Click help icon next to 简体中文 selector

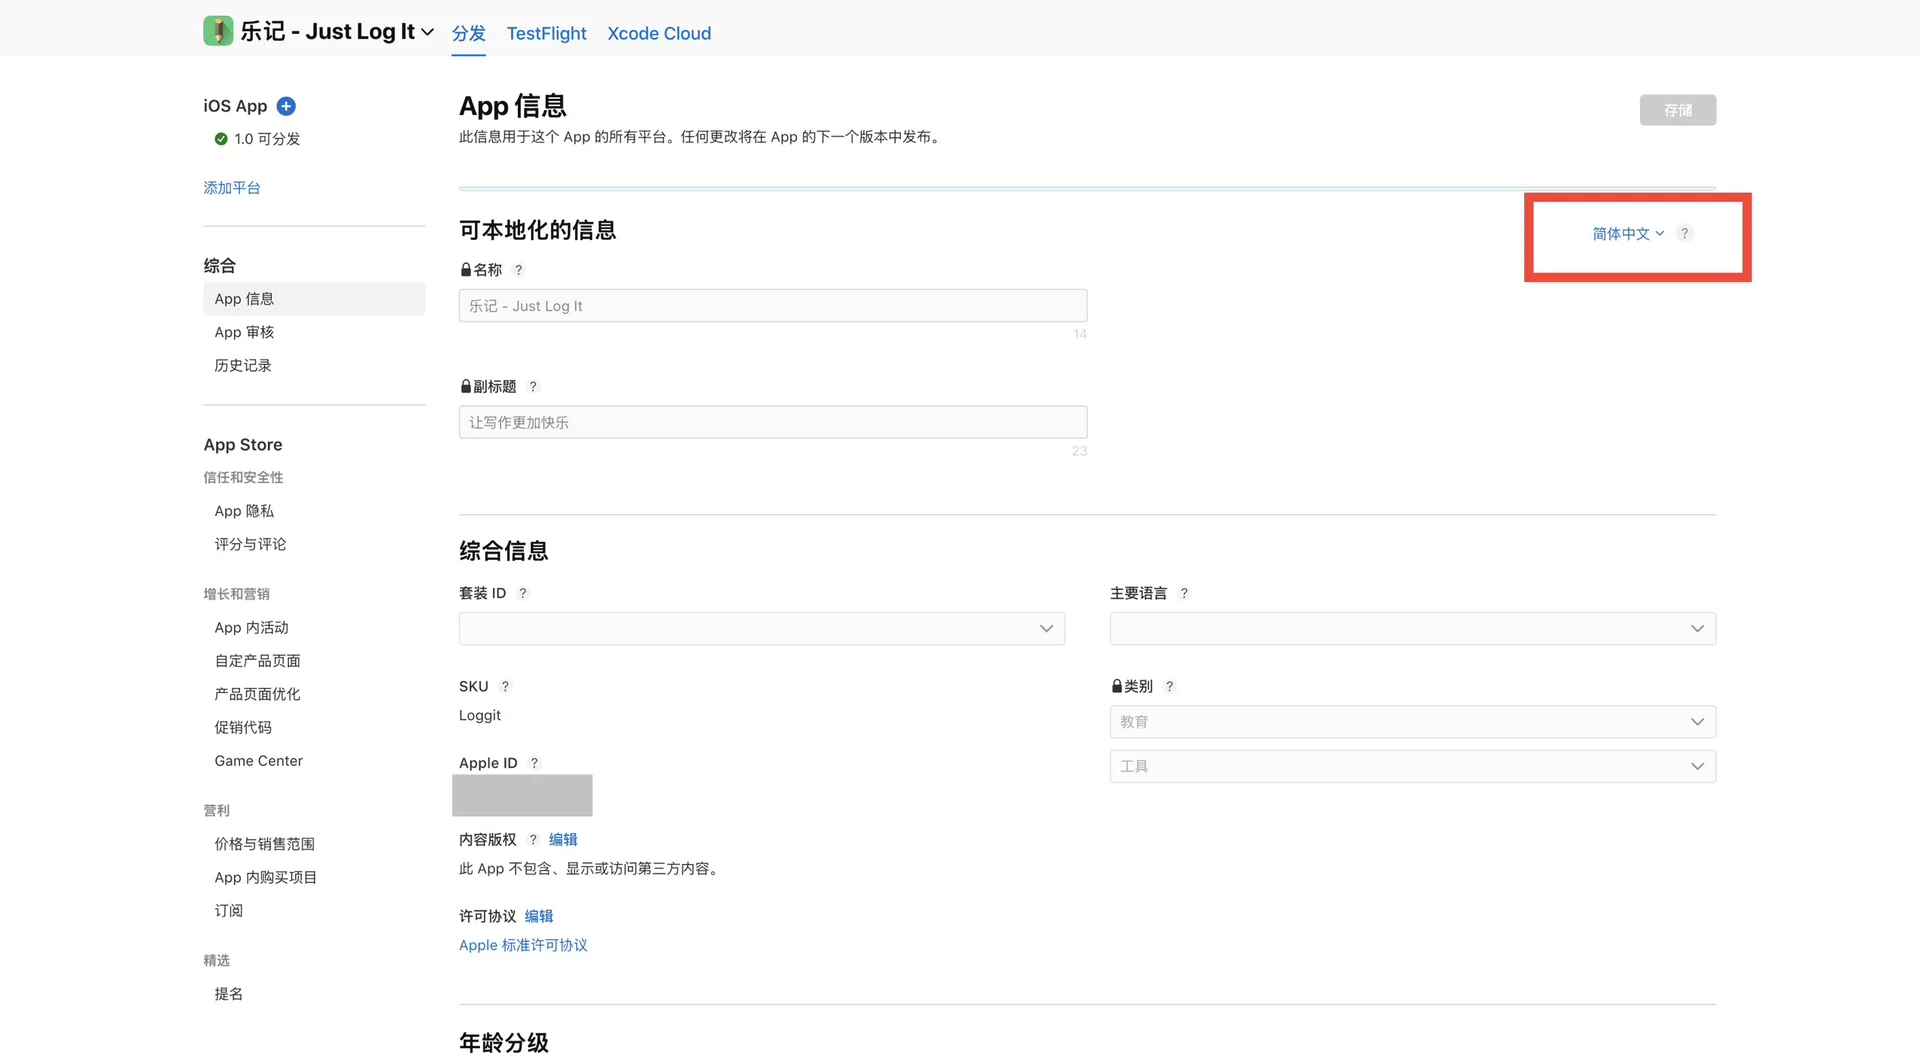coord(1685,233)
